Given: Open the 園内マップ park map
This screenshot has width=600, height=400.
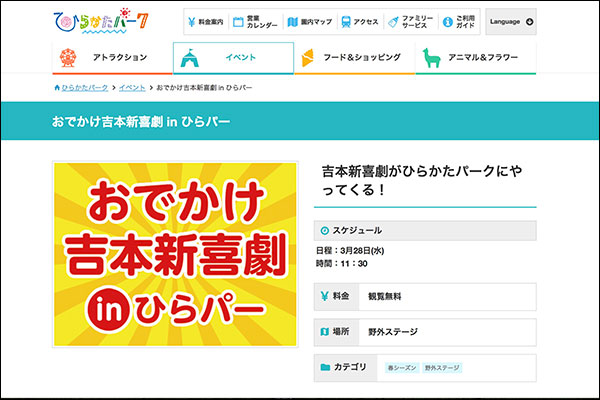Looking at the screenshot, I should point(306,21).
